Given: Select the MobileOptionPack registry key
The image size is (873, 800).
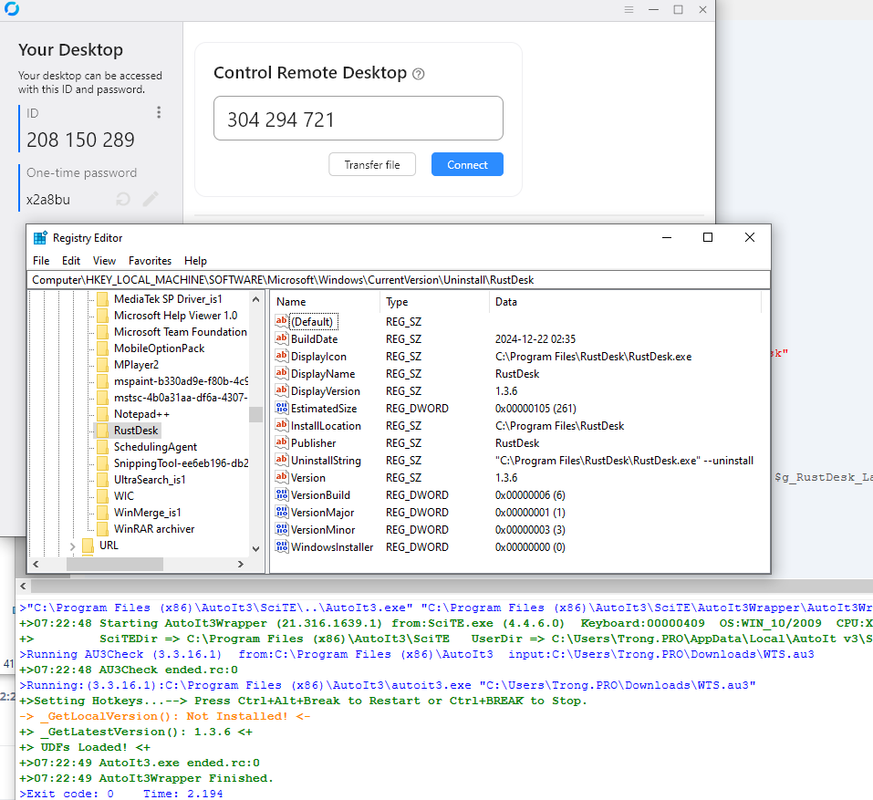Looking at the screenshot, I should [x=159, y=348].
